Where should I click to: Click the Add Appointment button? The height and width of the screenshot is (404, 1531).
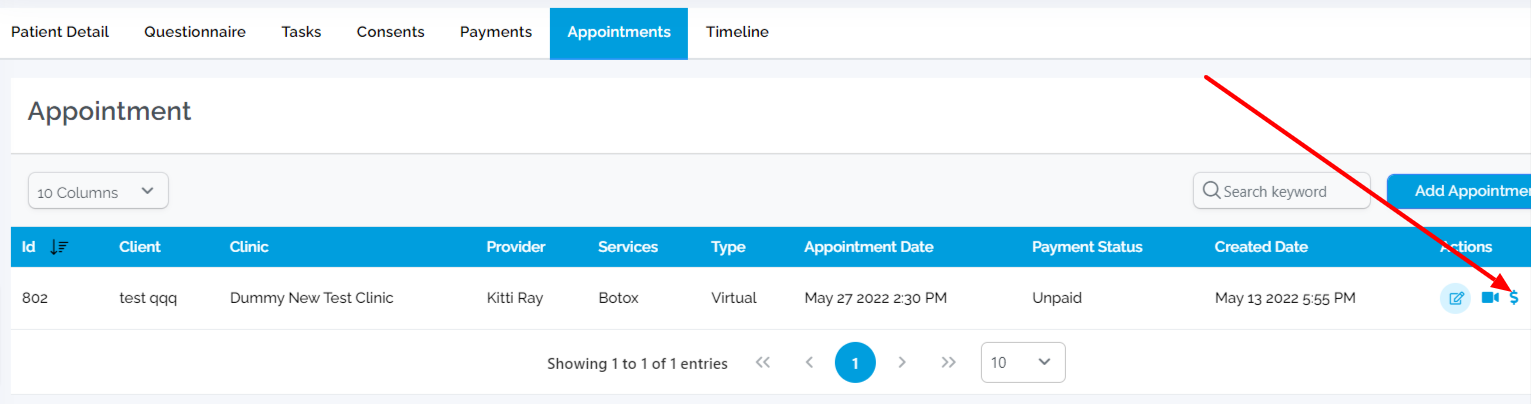point(1459,191)
